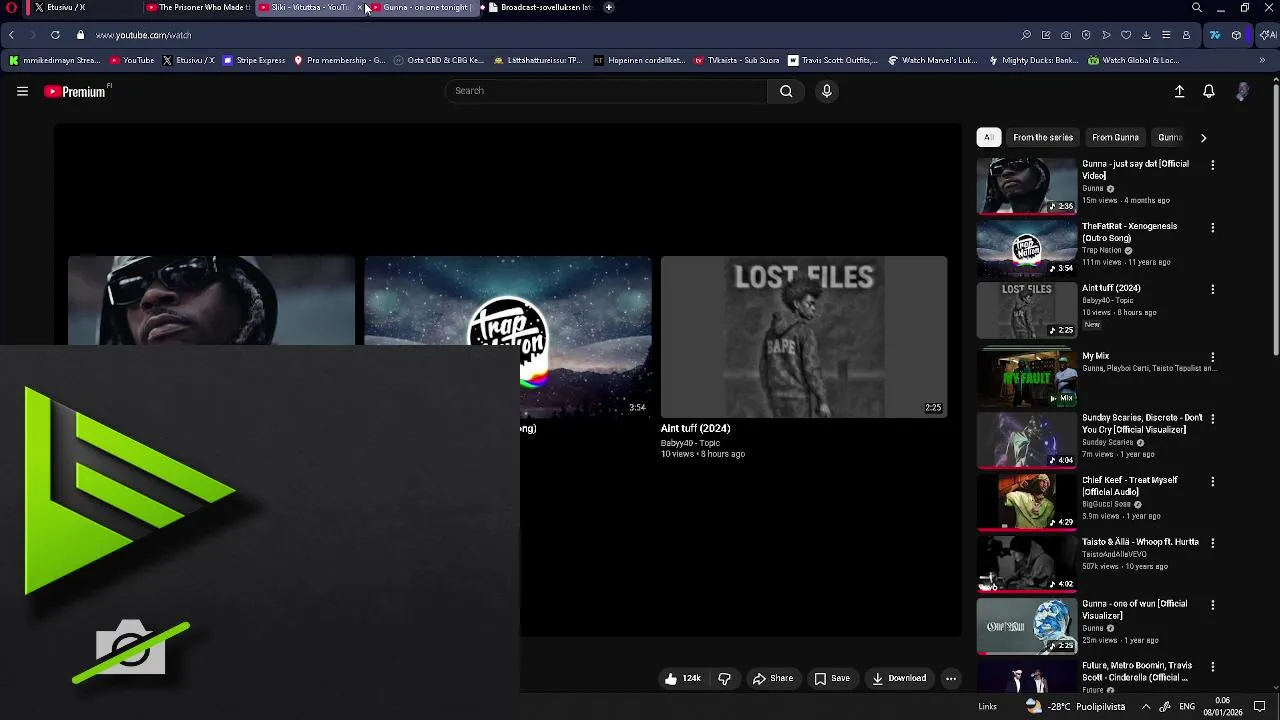Image resolution: width=1280 pixels, height=720 pixels.
Task: Open the YouTube bookmark in bar
Action: click(x=132, y=60)
